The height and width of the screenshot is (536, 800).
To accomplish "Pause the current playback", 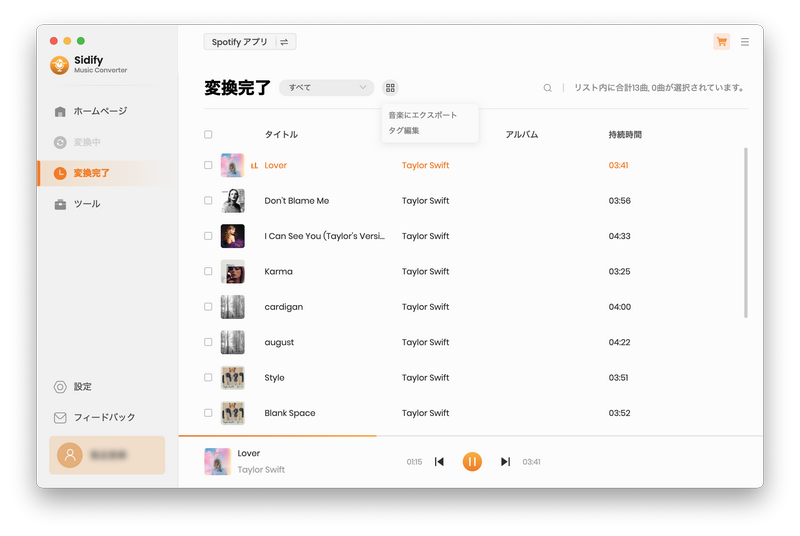I will tap(472, 462).
